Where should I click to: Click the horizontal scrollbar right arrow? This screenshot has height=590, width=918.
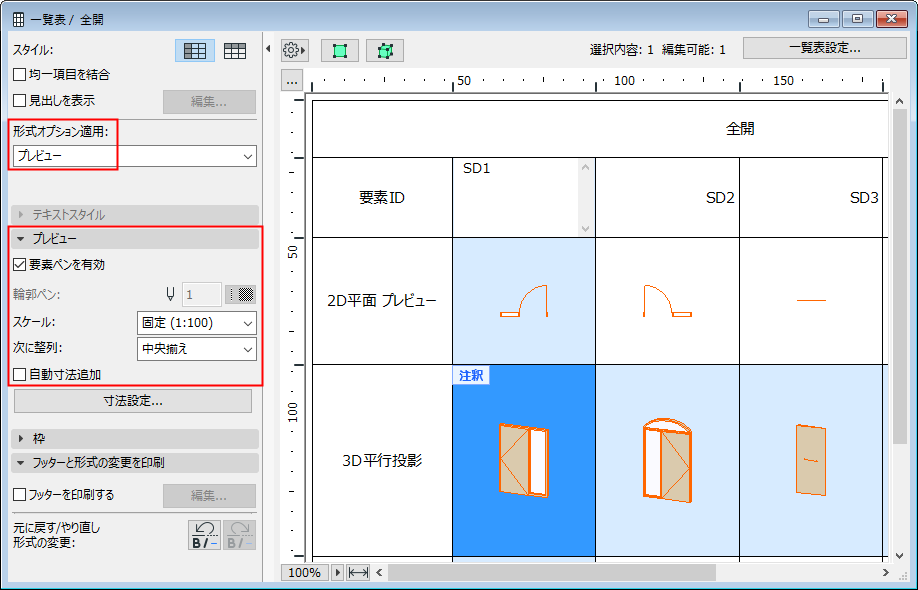click(885, 572)
